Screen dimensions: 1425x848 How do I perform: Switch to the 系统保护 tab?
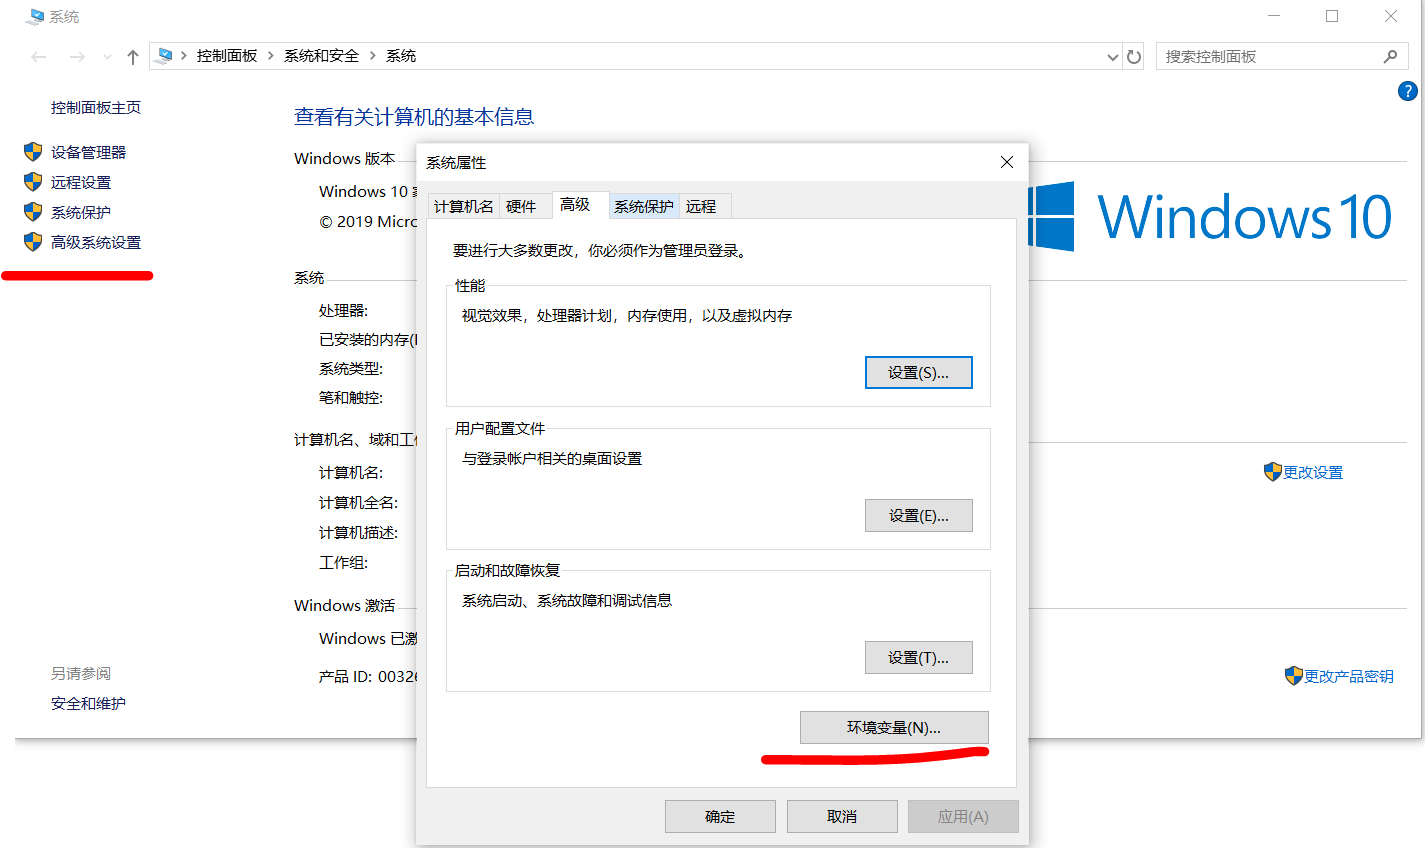pyautogui.click(x=644, y=206)
